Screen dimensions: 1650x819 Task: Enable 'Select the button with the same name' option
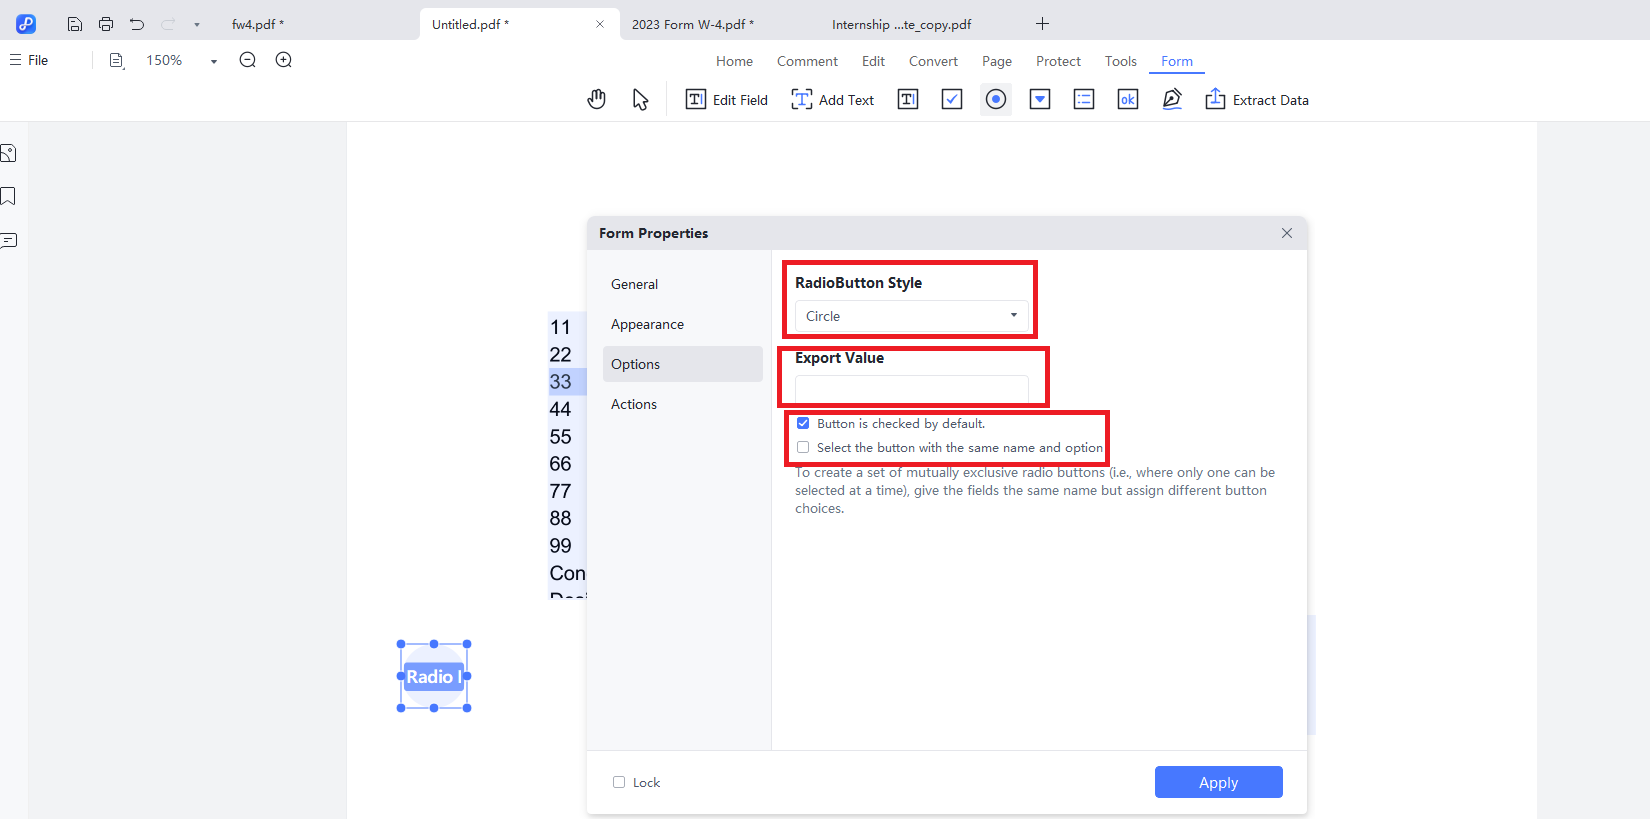(x=803, y=448)
